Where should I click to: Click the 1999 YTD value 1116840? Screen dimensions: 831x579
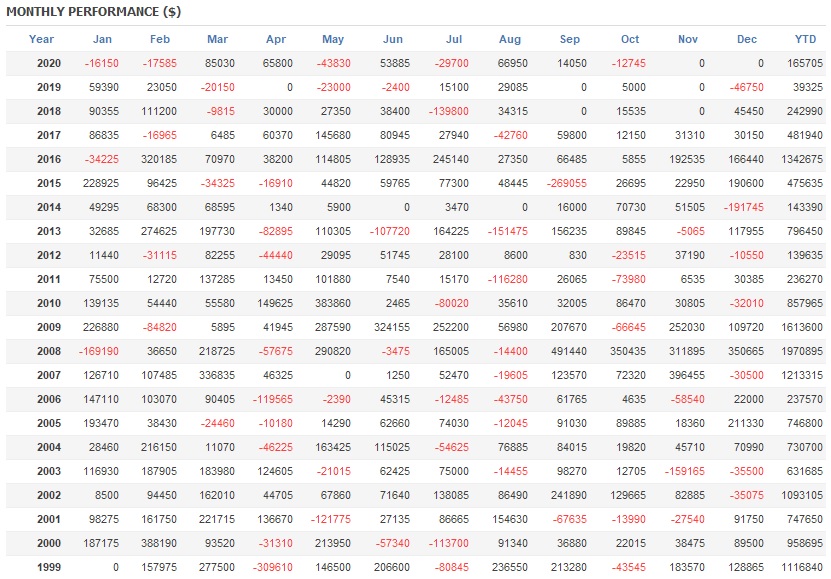click(x=802, y=567)
